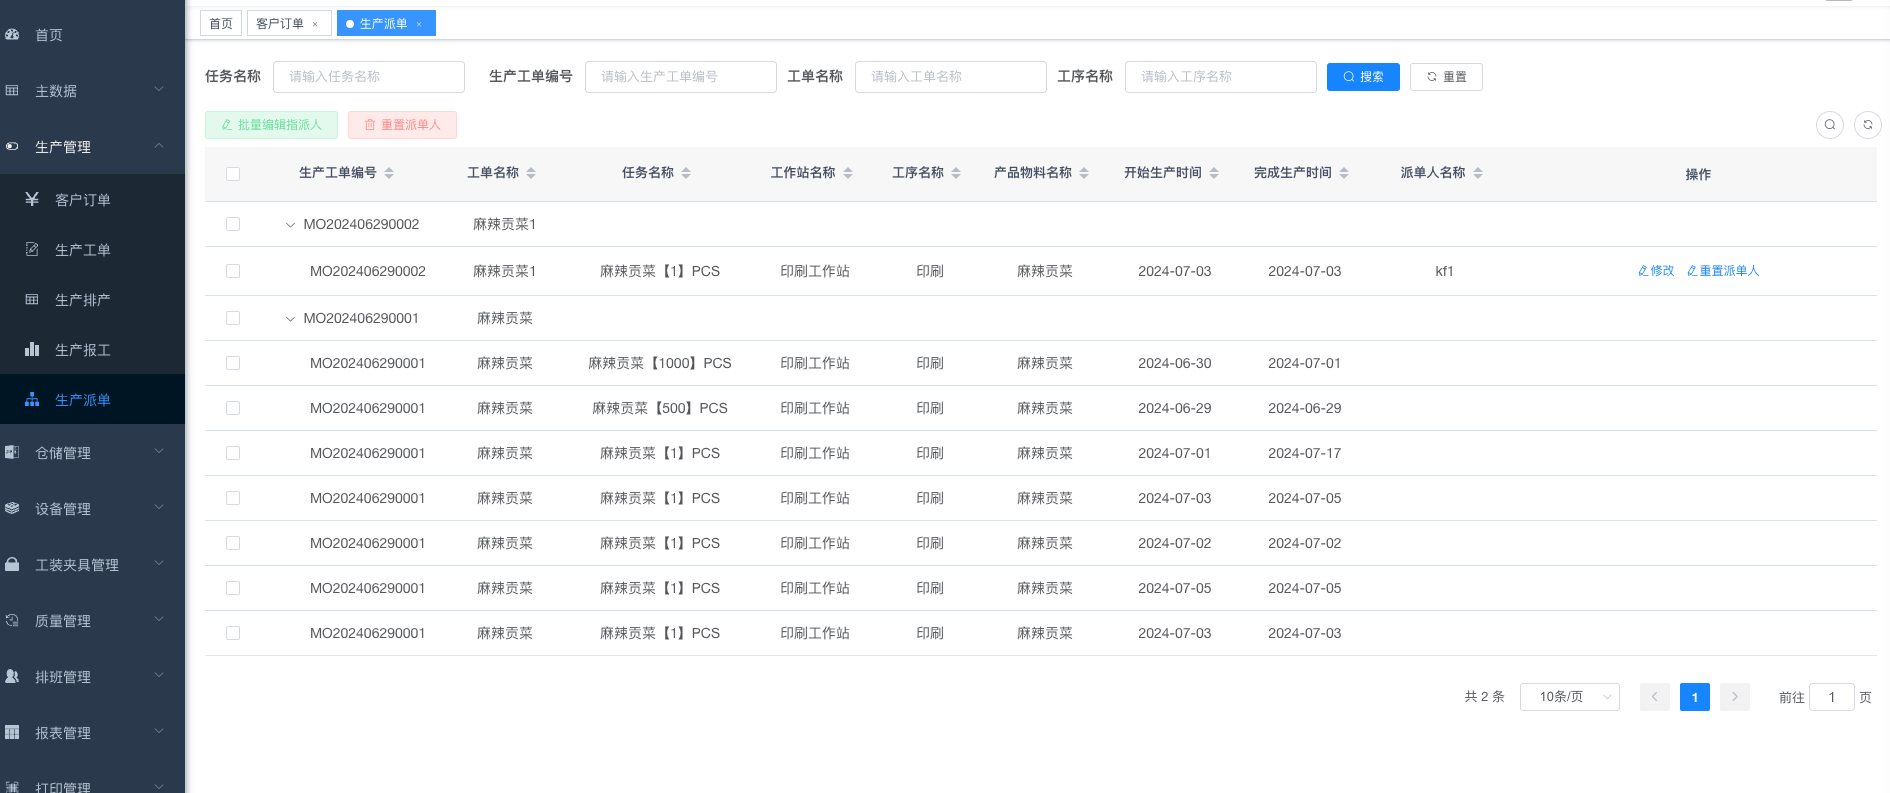Click the red 重置派单人 toolbar button
The width and height of the screenshot is (1890, 793).
(402, 125)
